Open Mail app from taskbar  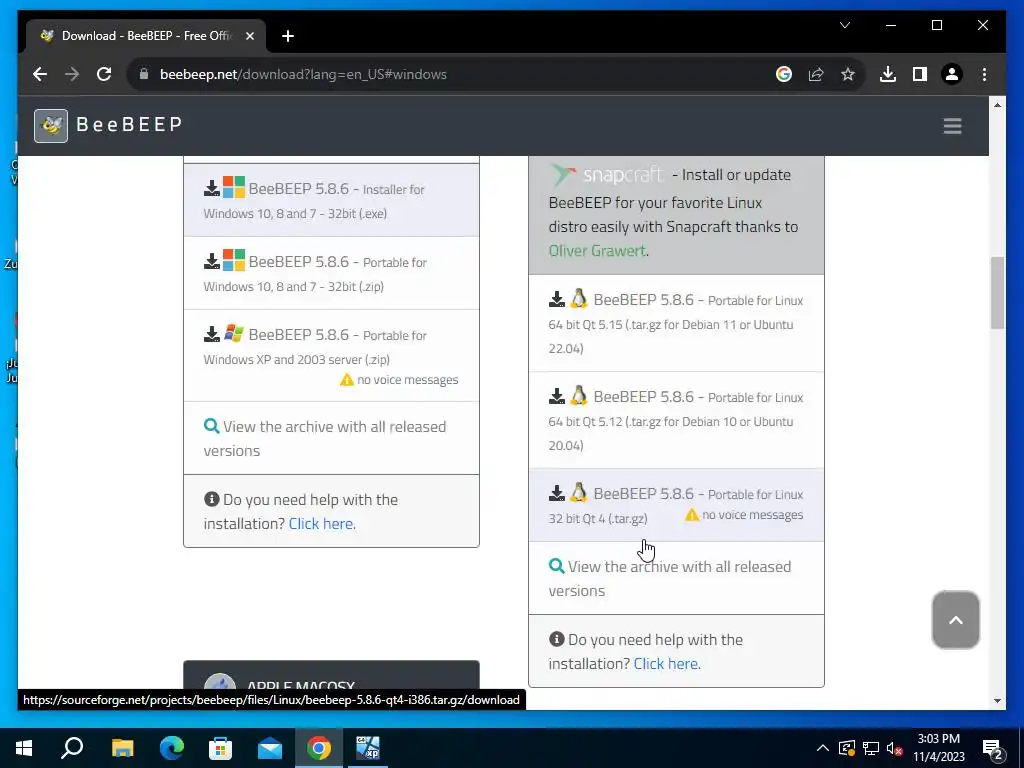(x=270, y=748)
